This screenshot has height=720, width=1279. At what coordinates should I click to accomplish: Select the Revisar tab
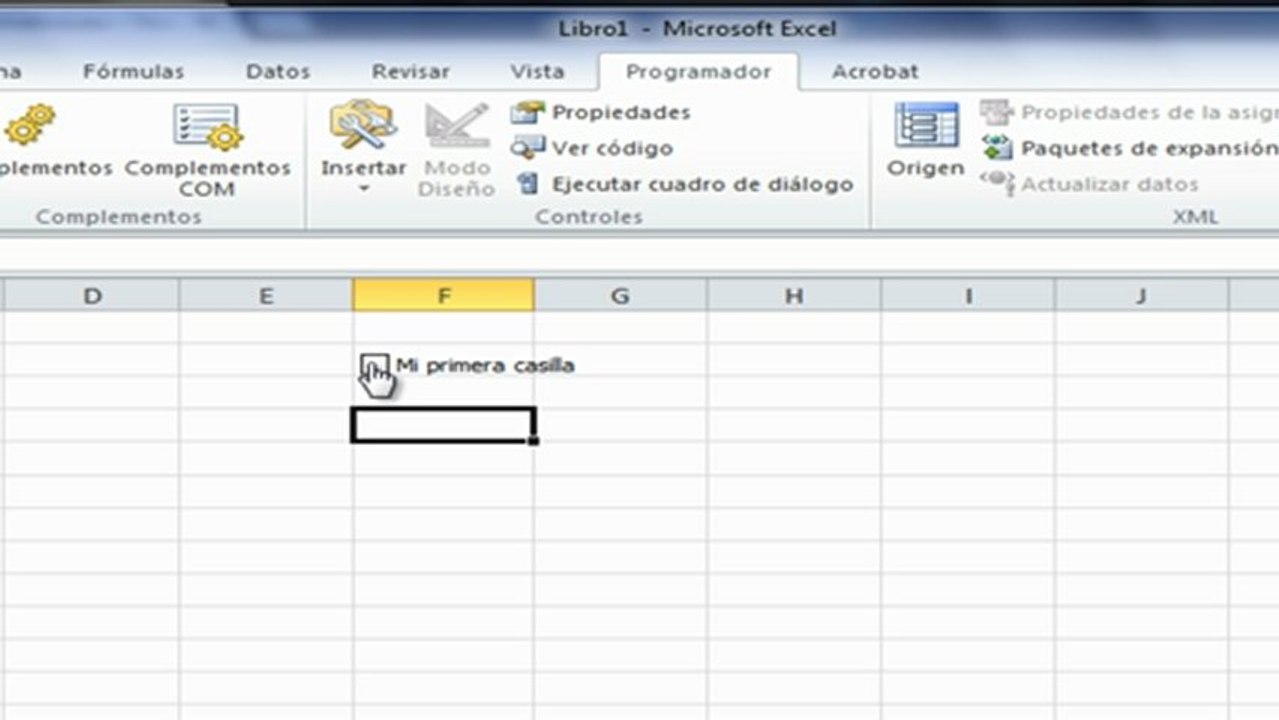411,72
